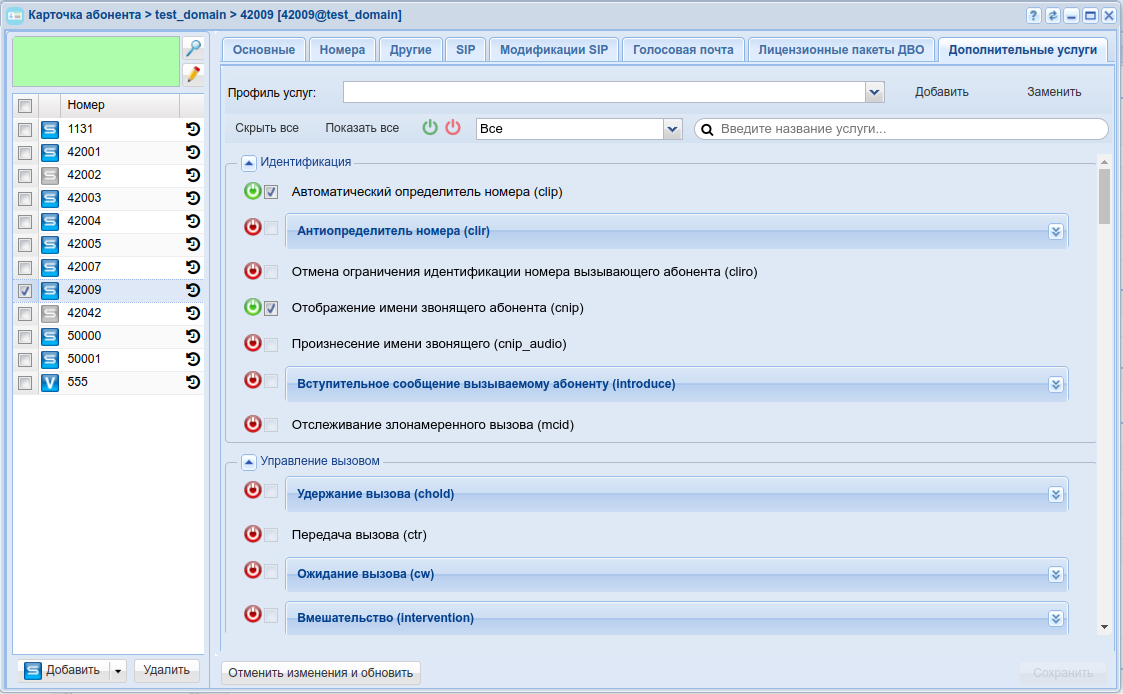This screenshot has width=1123, height=694.
Task: Click the magnifier search icon in left panel
Action: click(193, 49)
